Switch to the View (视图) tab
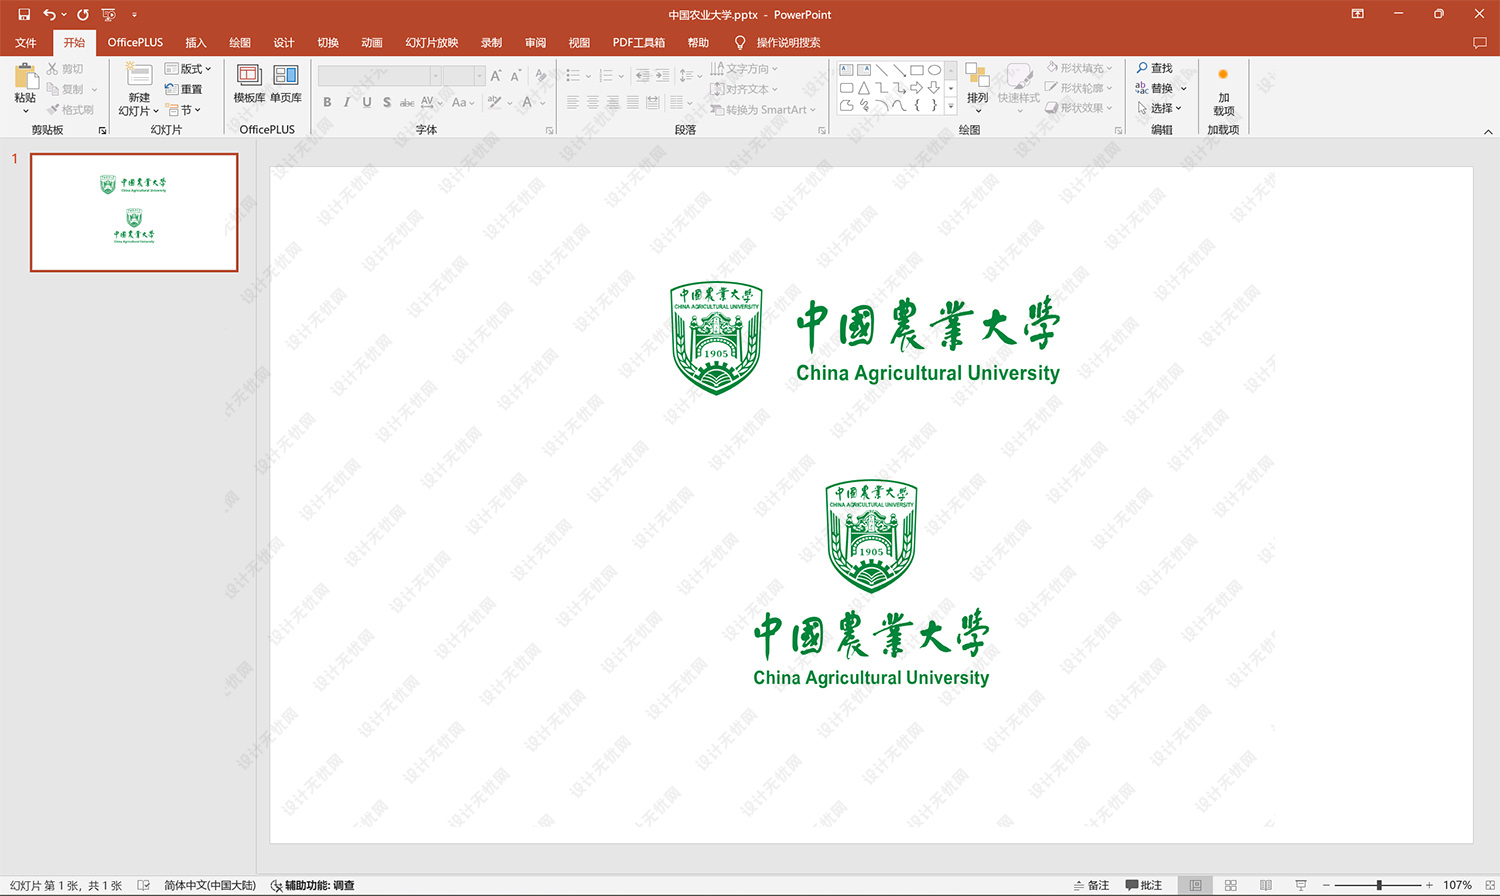Image resolution: width=1500 pixels, height=896 pixels. 579,42
